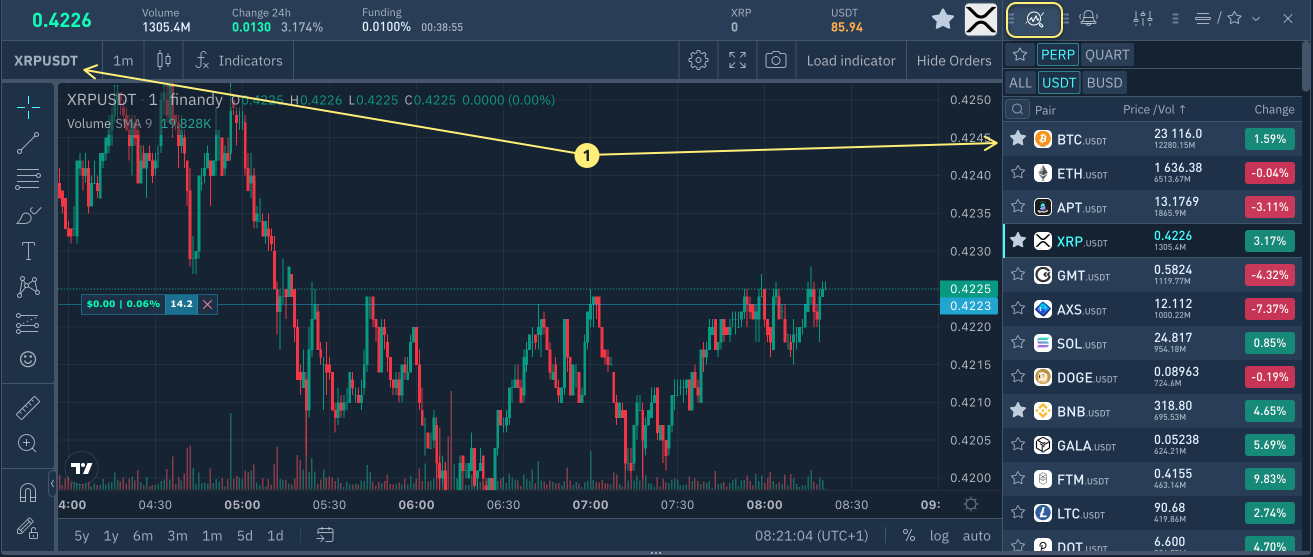Switch to the QUART contracts tab
Viewport: 1313px width, 557px height.
click(1107, 55)
